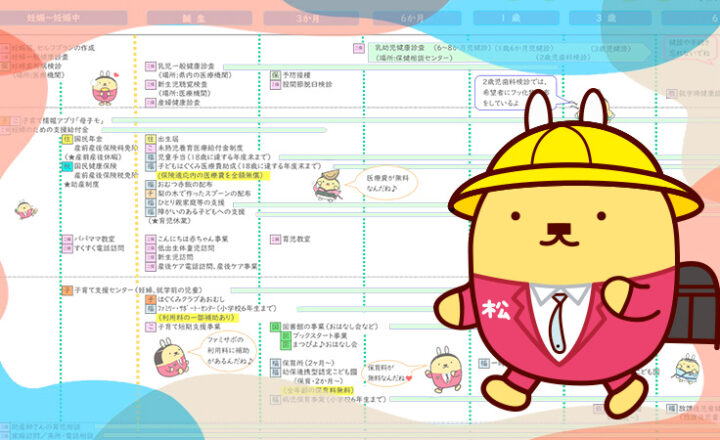Click the yellow highlighted 利用料の一部補助あり note
This screenshot has width=720, height=440.
point(197,317)
